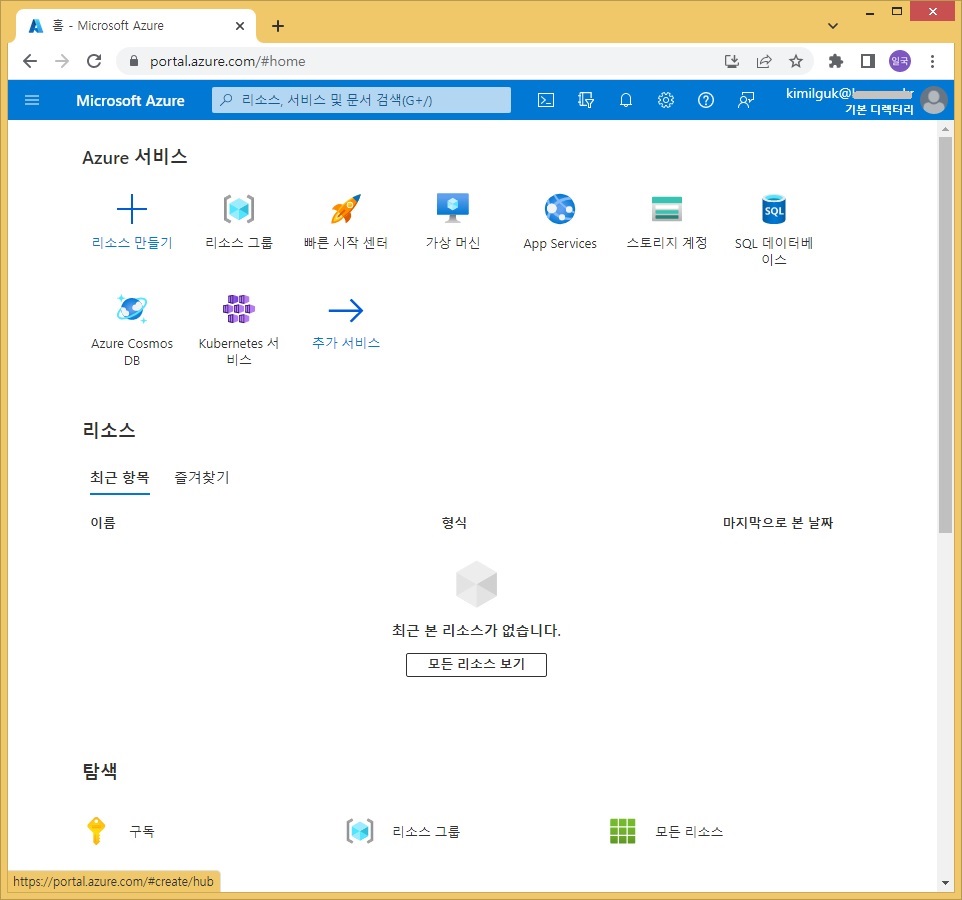
Task: Click the 형식 column header
Action: pos(454,523)
